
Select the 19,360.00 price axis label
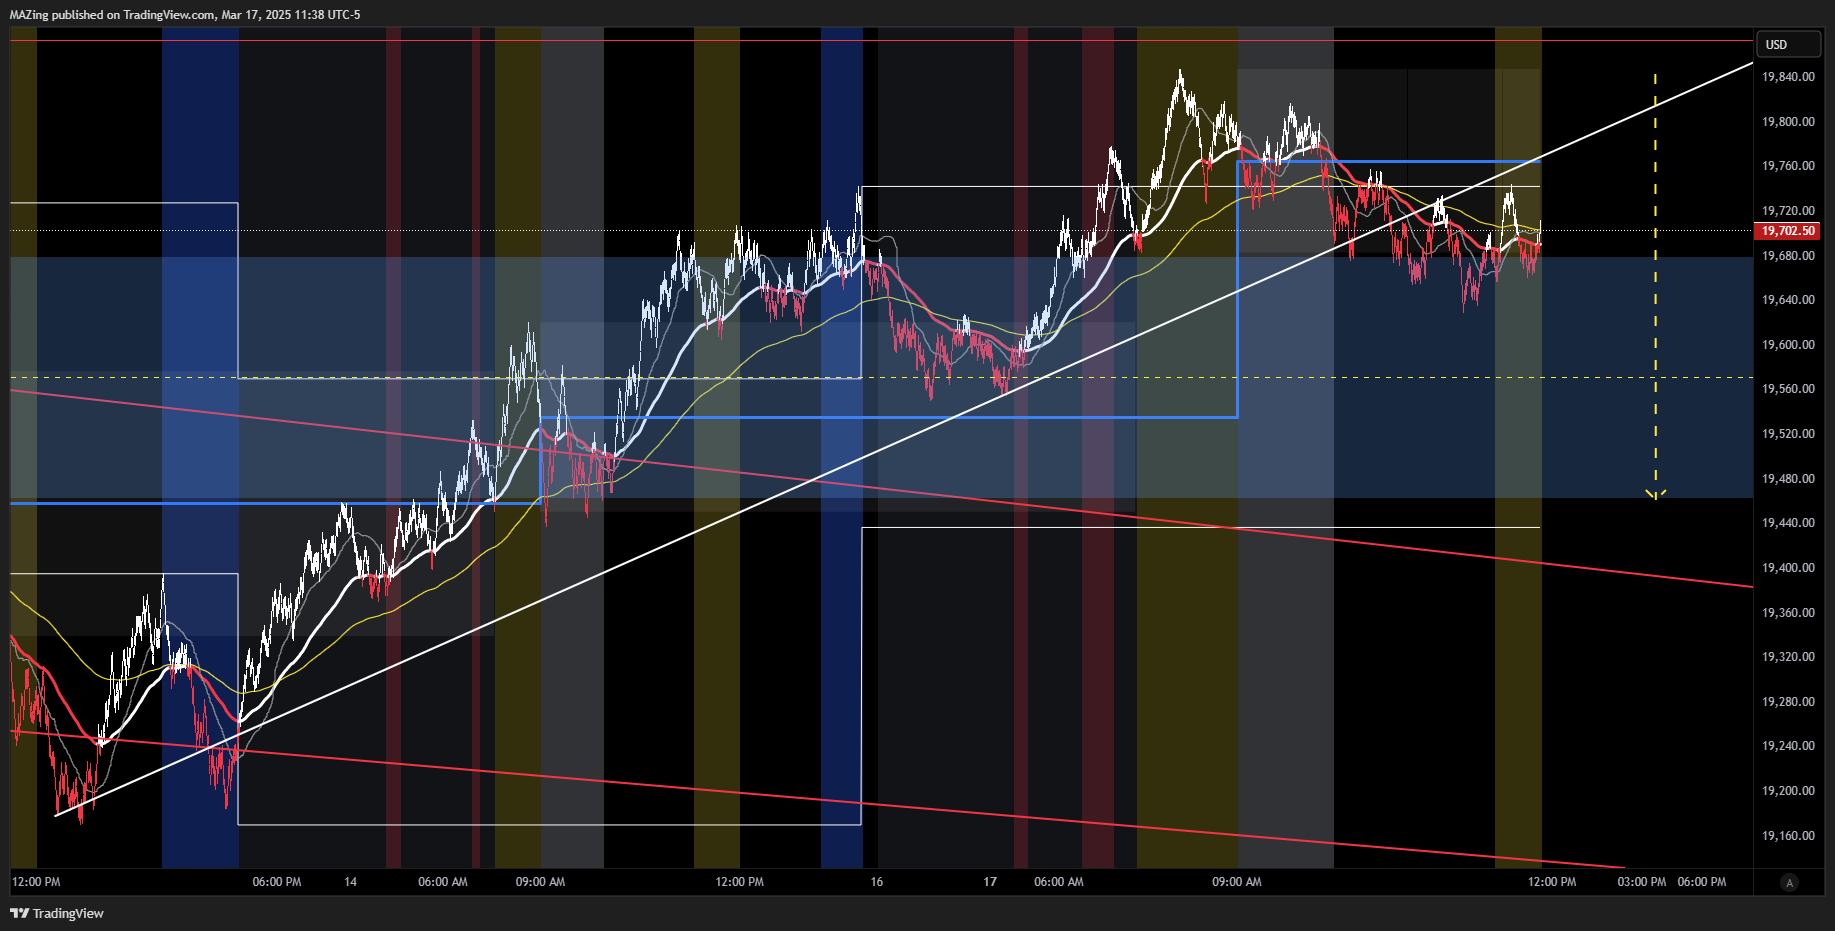click(1788, 613)
